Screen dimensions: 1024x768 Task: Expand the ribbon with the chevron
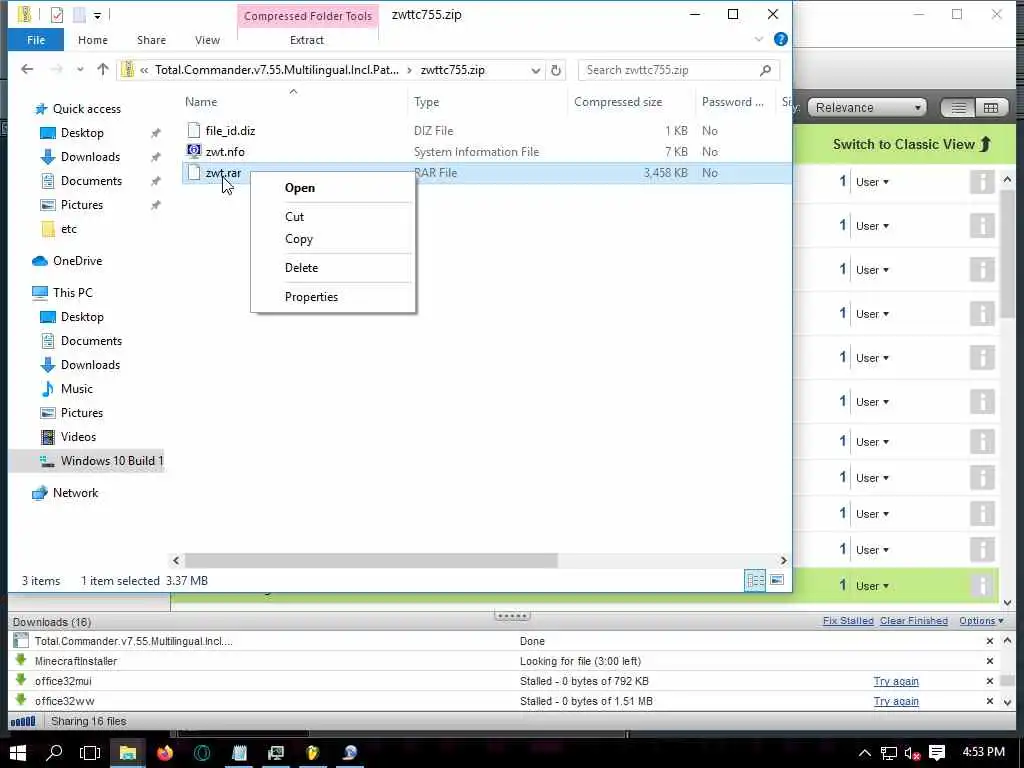[759, 40]
